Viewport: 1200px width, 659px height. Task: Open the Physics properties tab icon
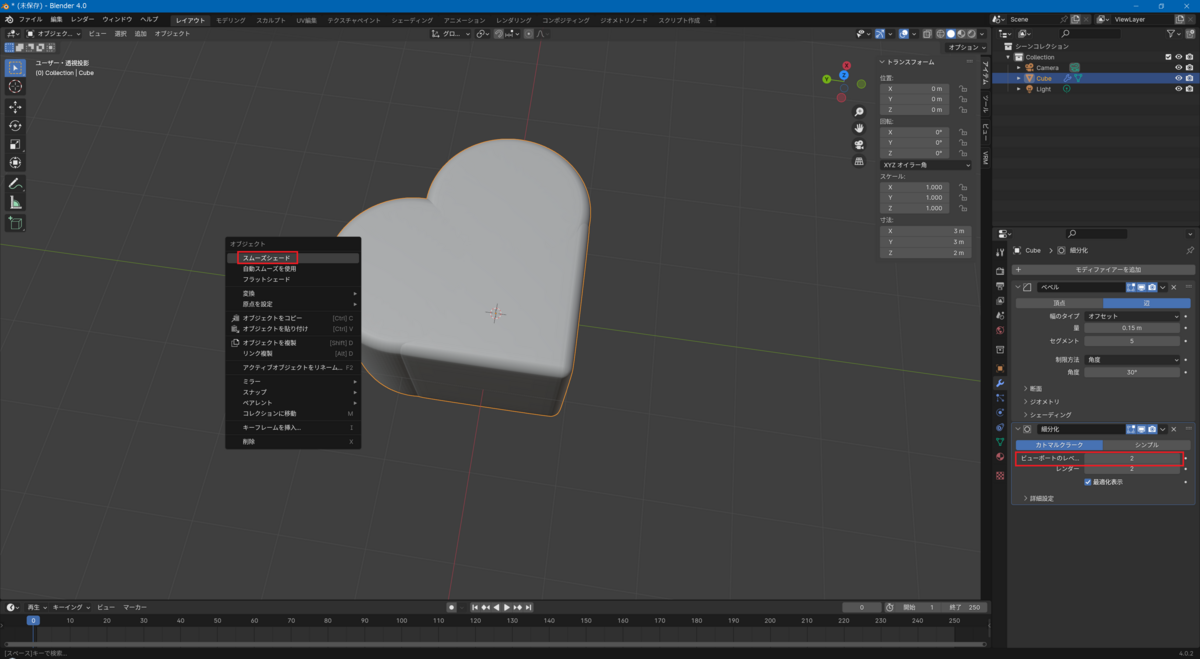(999, 412)
